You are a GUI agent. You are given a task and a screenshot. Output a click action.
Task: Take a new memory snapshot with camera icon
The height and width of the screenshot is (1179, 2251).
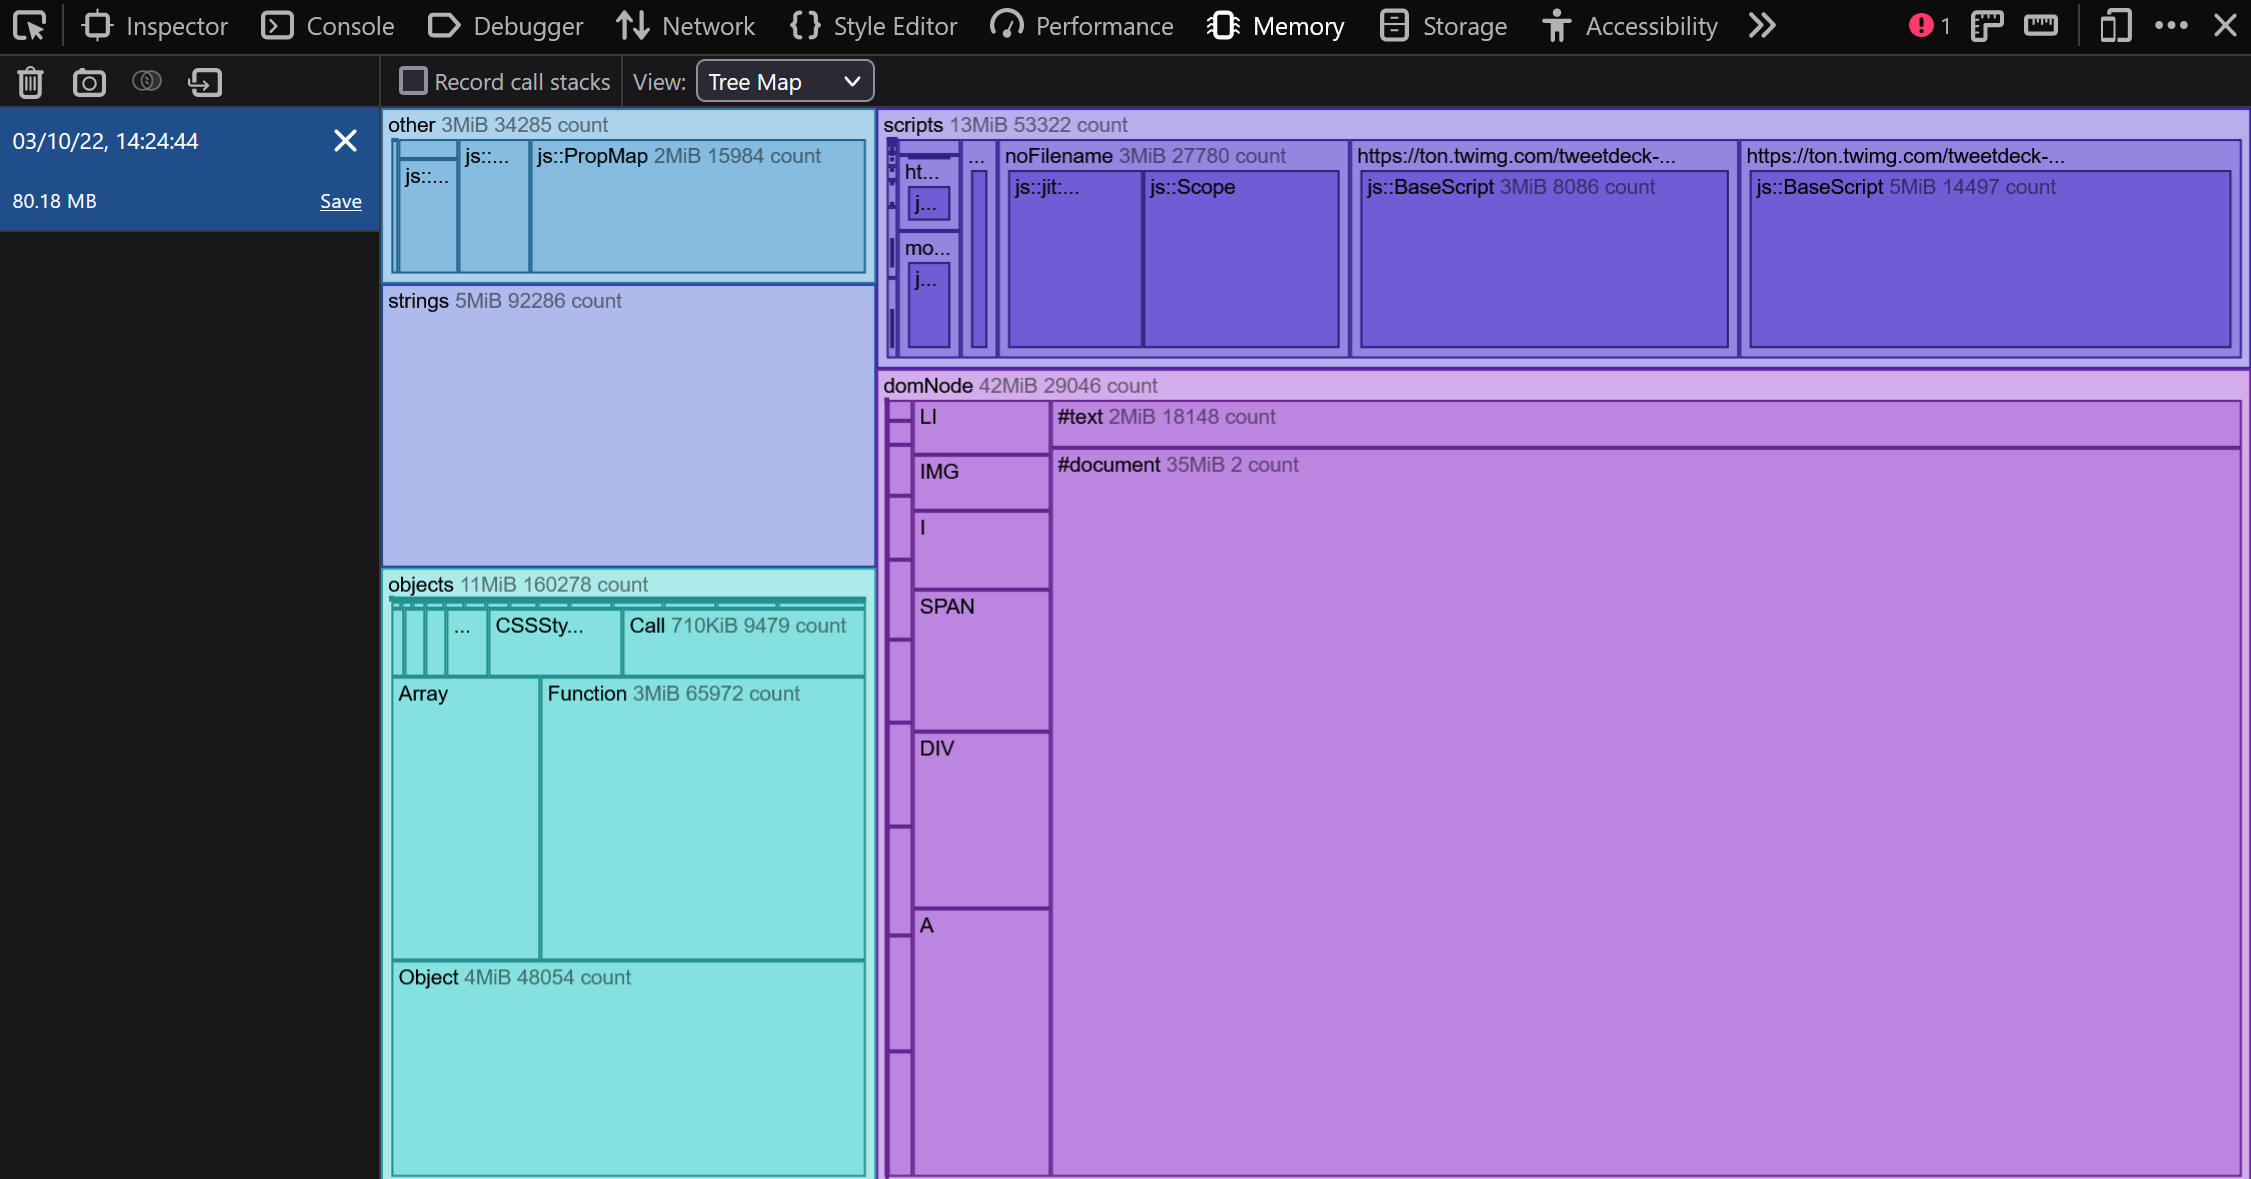(89, 82)
